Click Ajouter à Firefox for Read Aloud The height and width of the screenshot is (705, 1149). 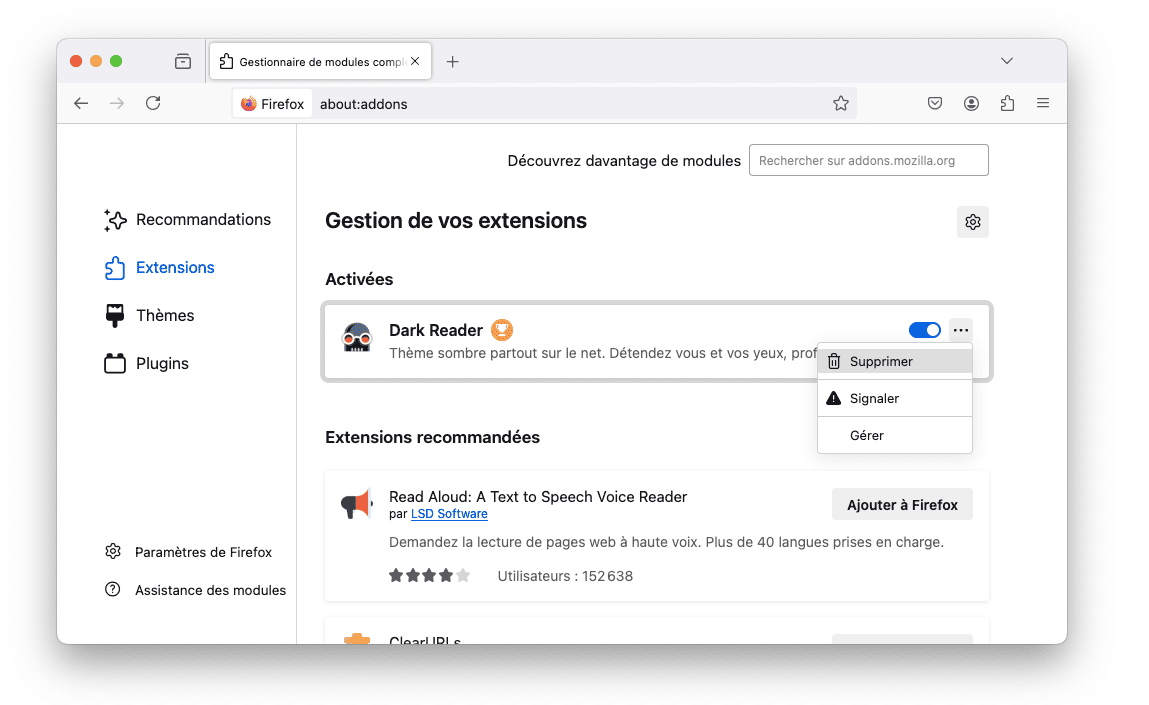pyautogui.click(x=902, y=505)
